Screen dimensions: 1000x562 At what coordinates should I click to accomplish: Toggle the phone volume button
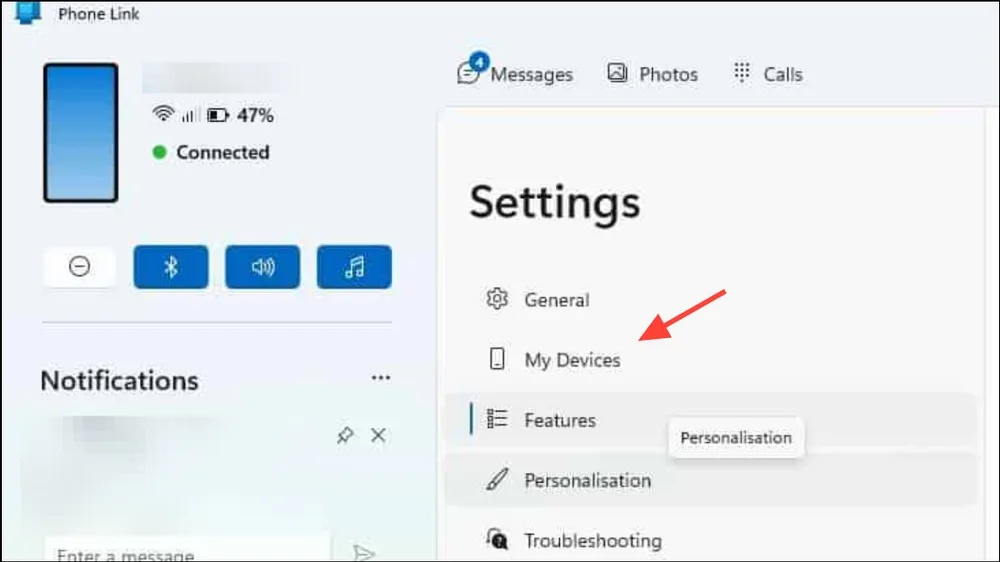pyautogui.click(x=263, y=267)
